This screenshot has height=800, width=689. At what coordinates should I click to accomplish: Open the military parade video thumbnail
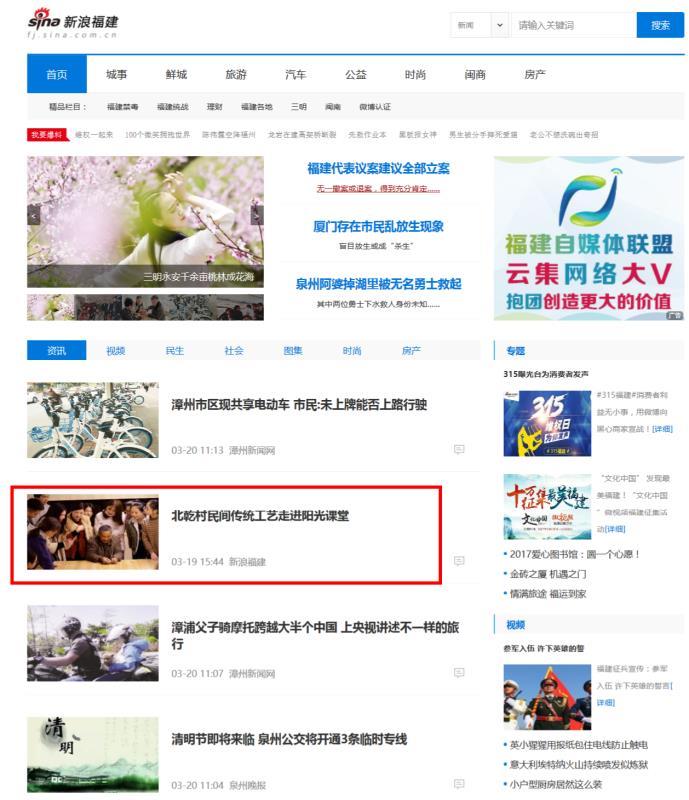tap(547, 697)
